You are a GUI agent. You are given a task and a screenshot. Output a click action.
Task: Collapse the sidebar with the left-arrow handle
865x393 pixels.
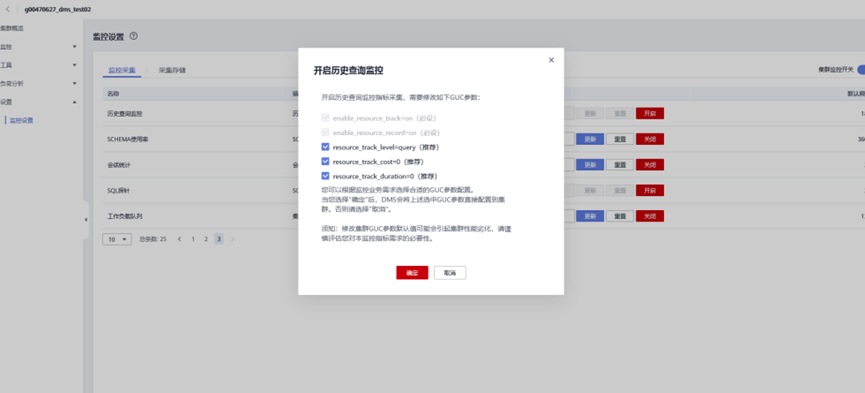(x=86, y=220)
